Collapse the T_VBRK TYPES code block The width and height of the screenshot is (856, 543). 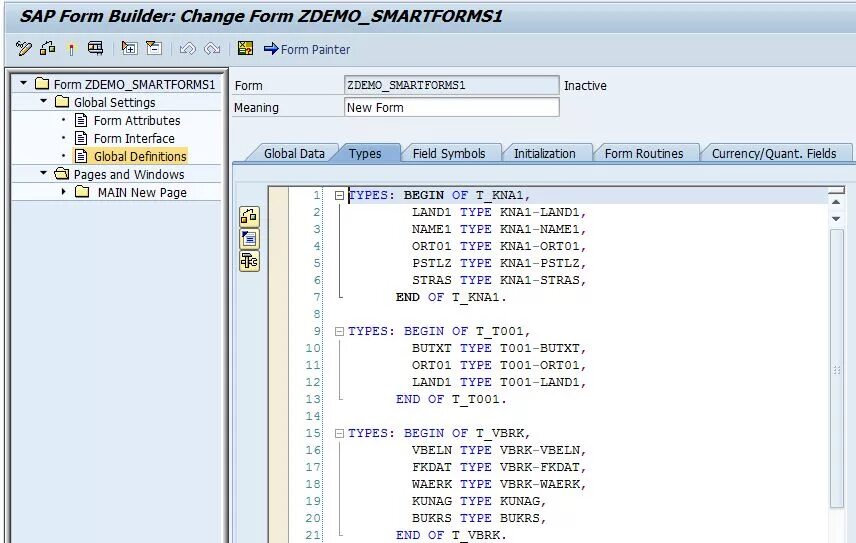pyautogui.click(x=339, y=433)
